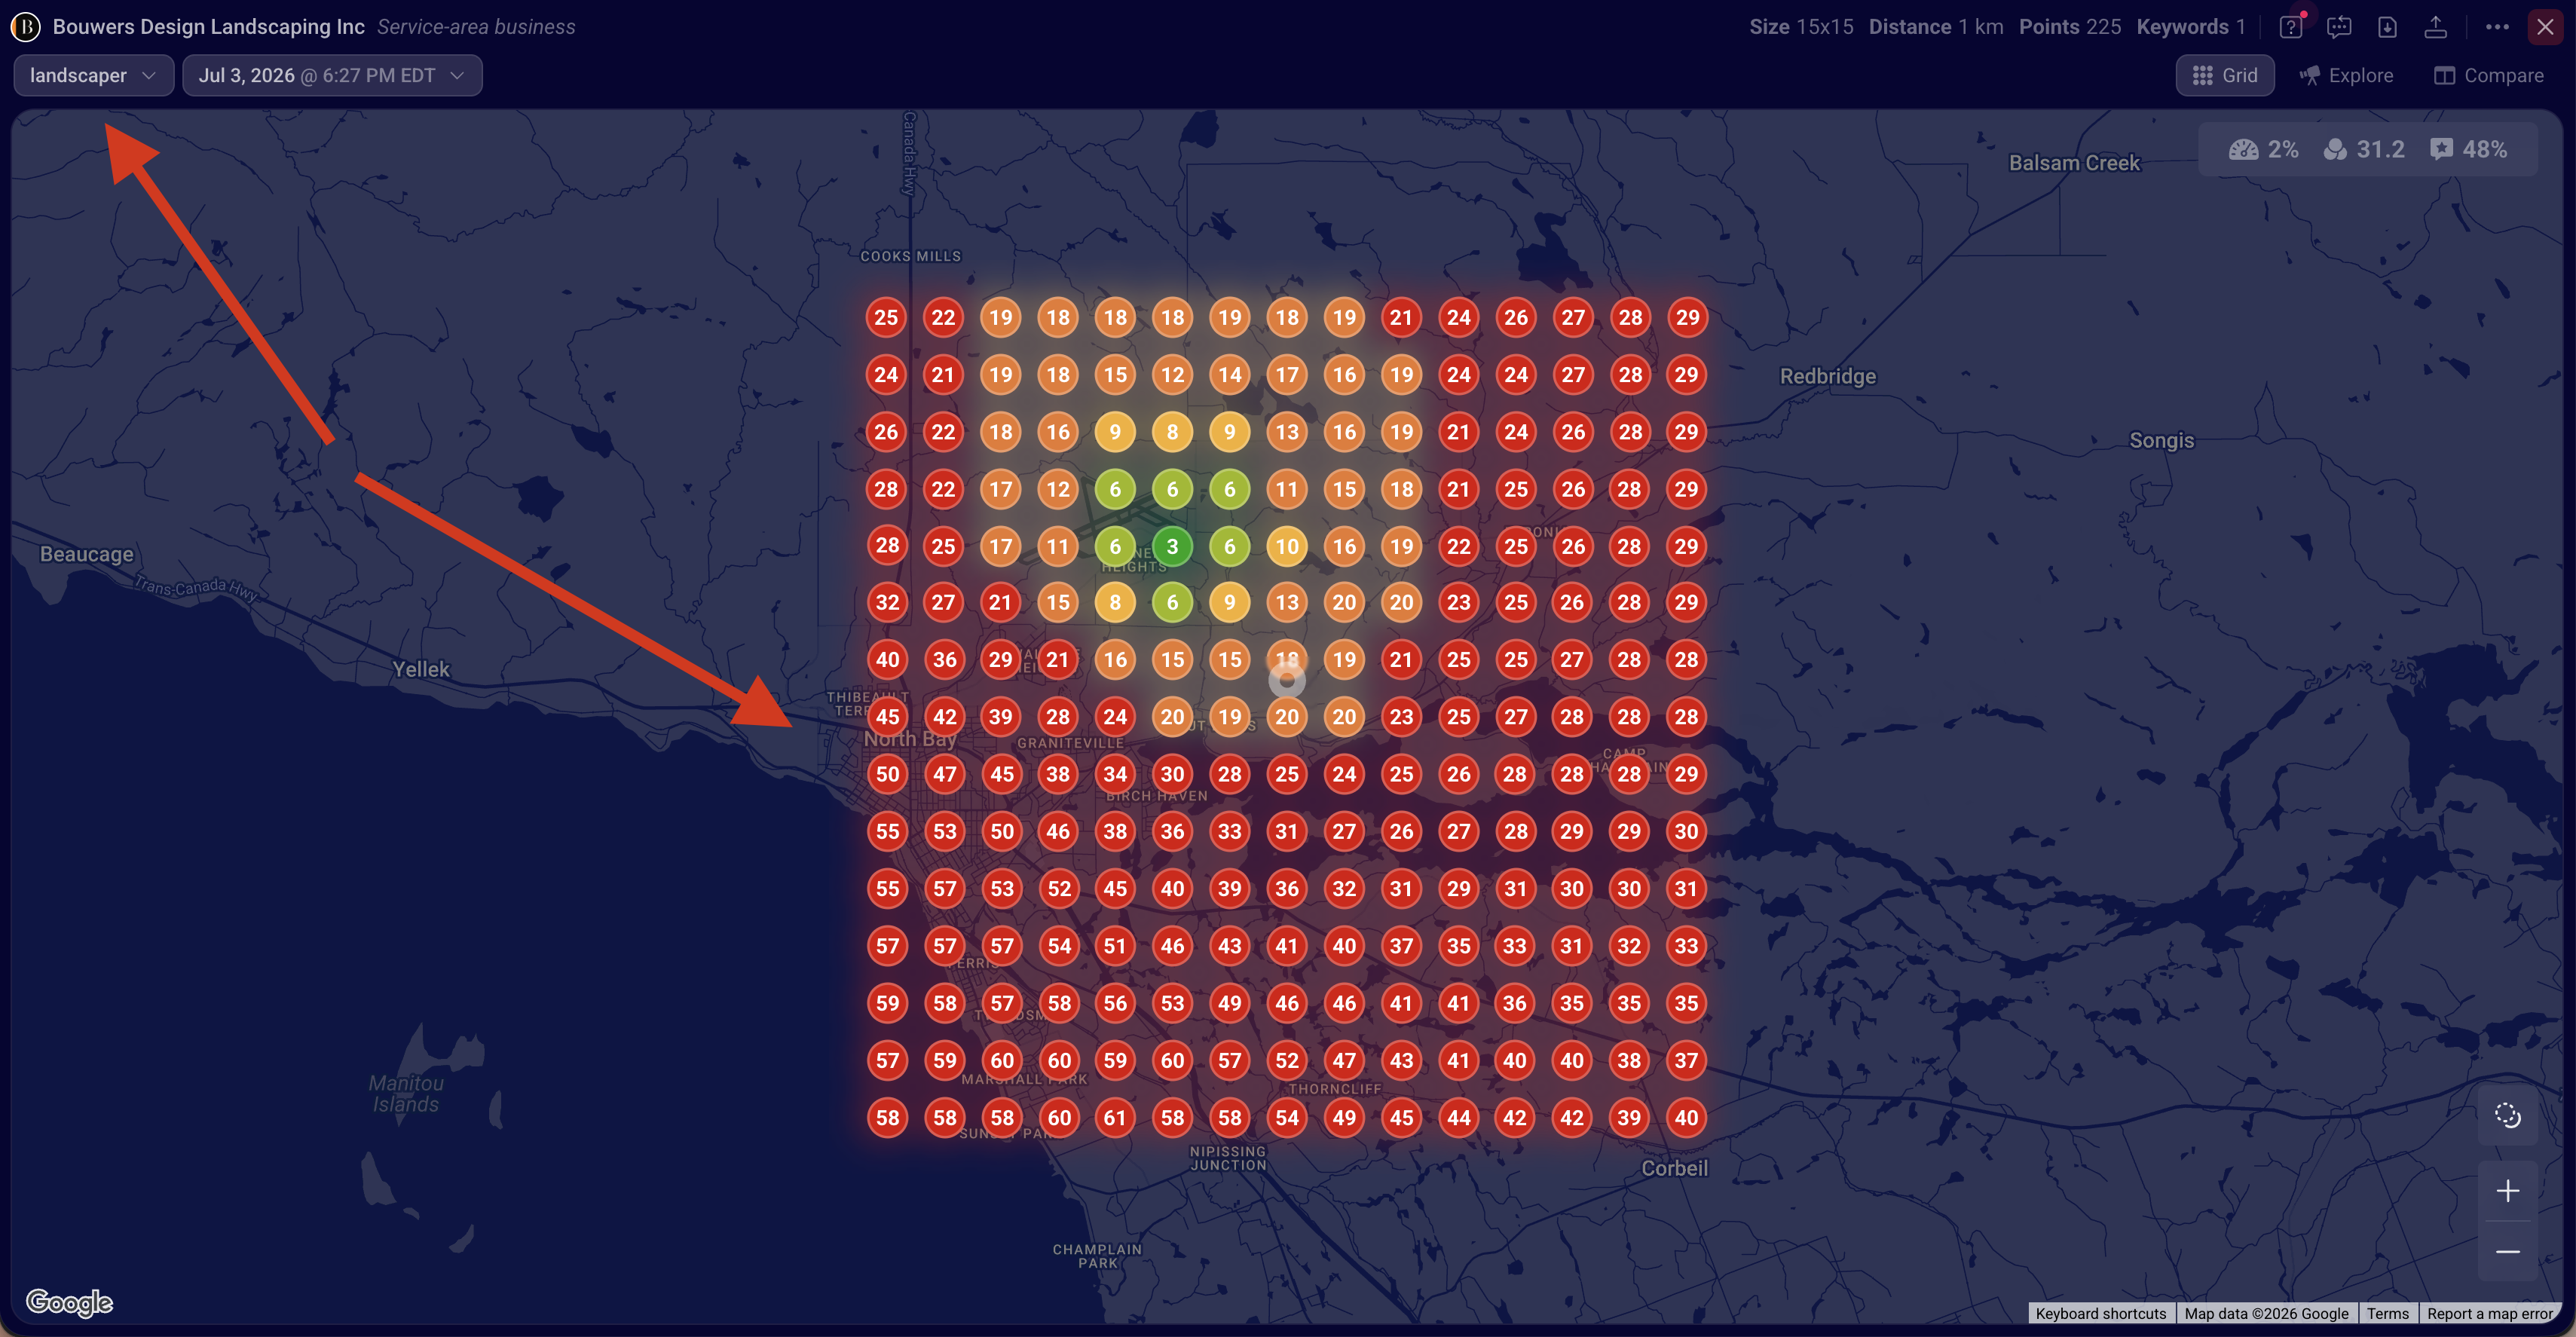Select the green grid point ranked 3
2576x1337 pixels.
pyautogui.click(x=1172, y=547)
